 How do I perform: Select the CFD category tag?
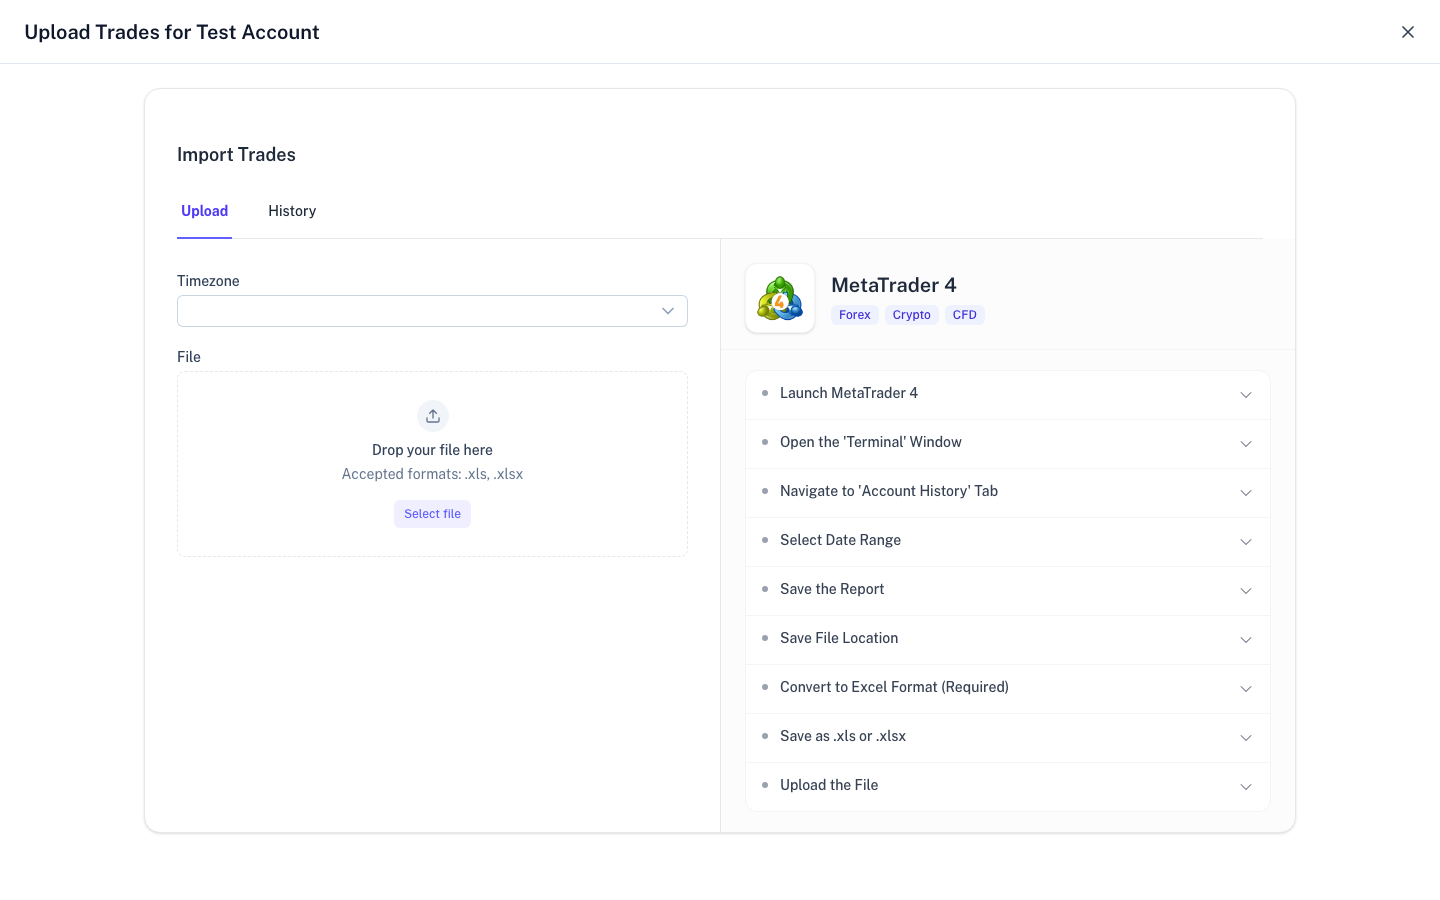(x=964, y=314)
